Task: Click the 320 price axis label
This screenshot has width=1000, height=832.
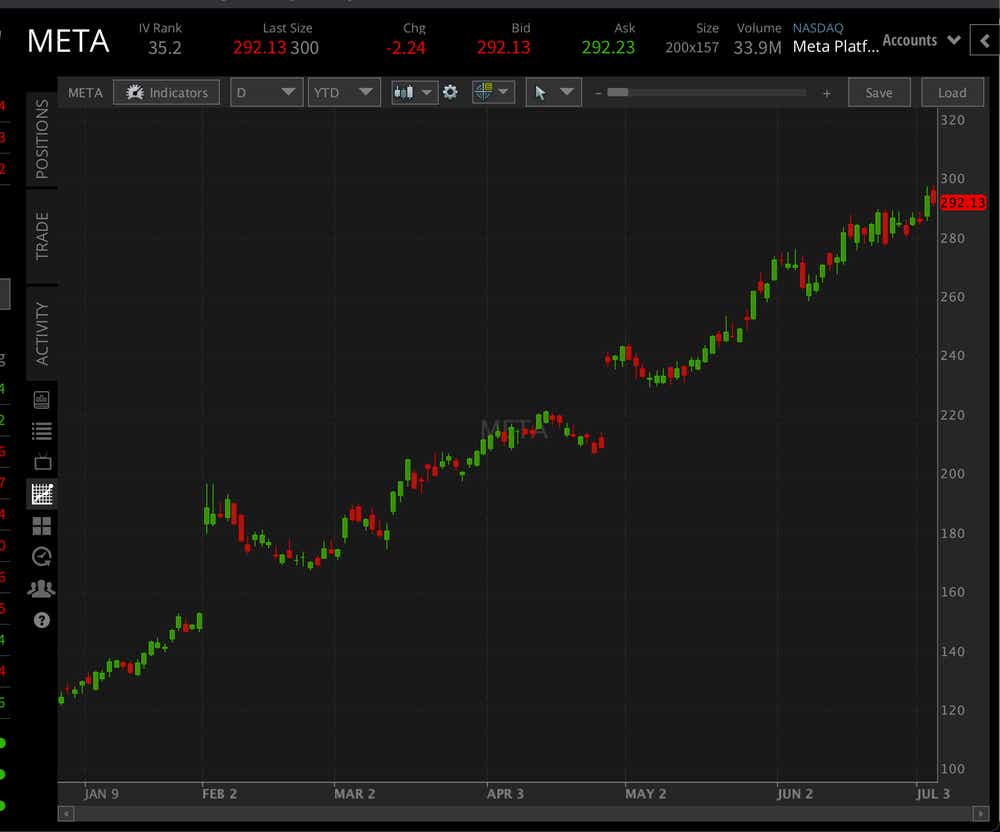Action: click(952, 120)
